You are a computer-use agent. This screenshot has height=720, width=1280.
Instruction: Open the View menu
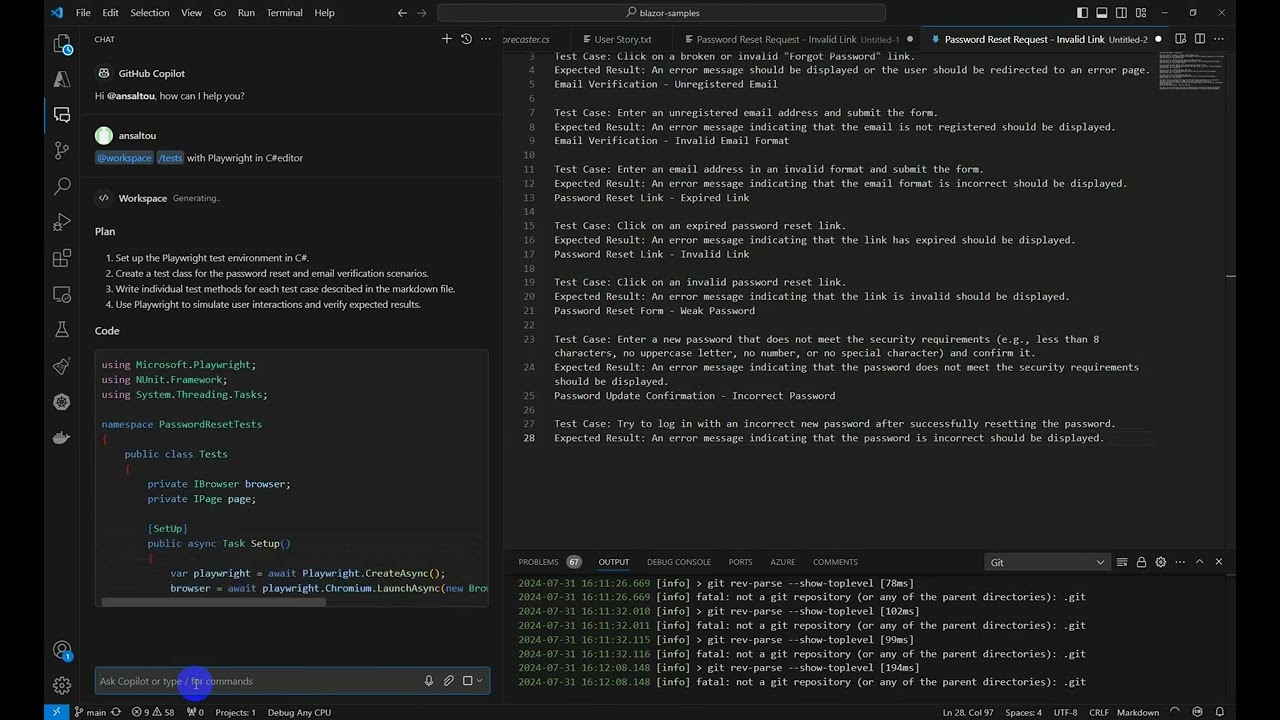[191, 13]
